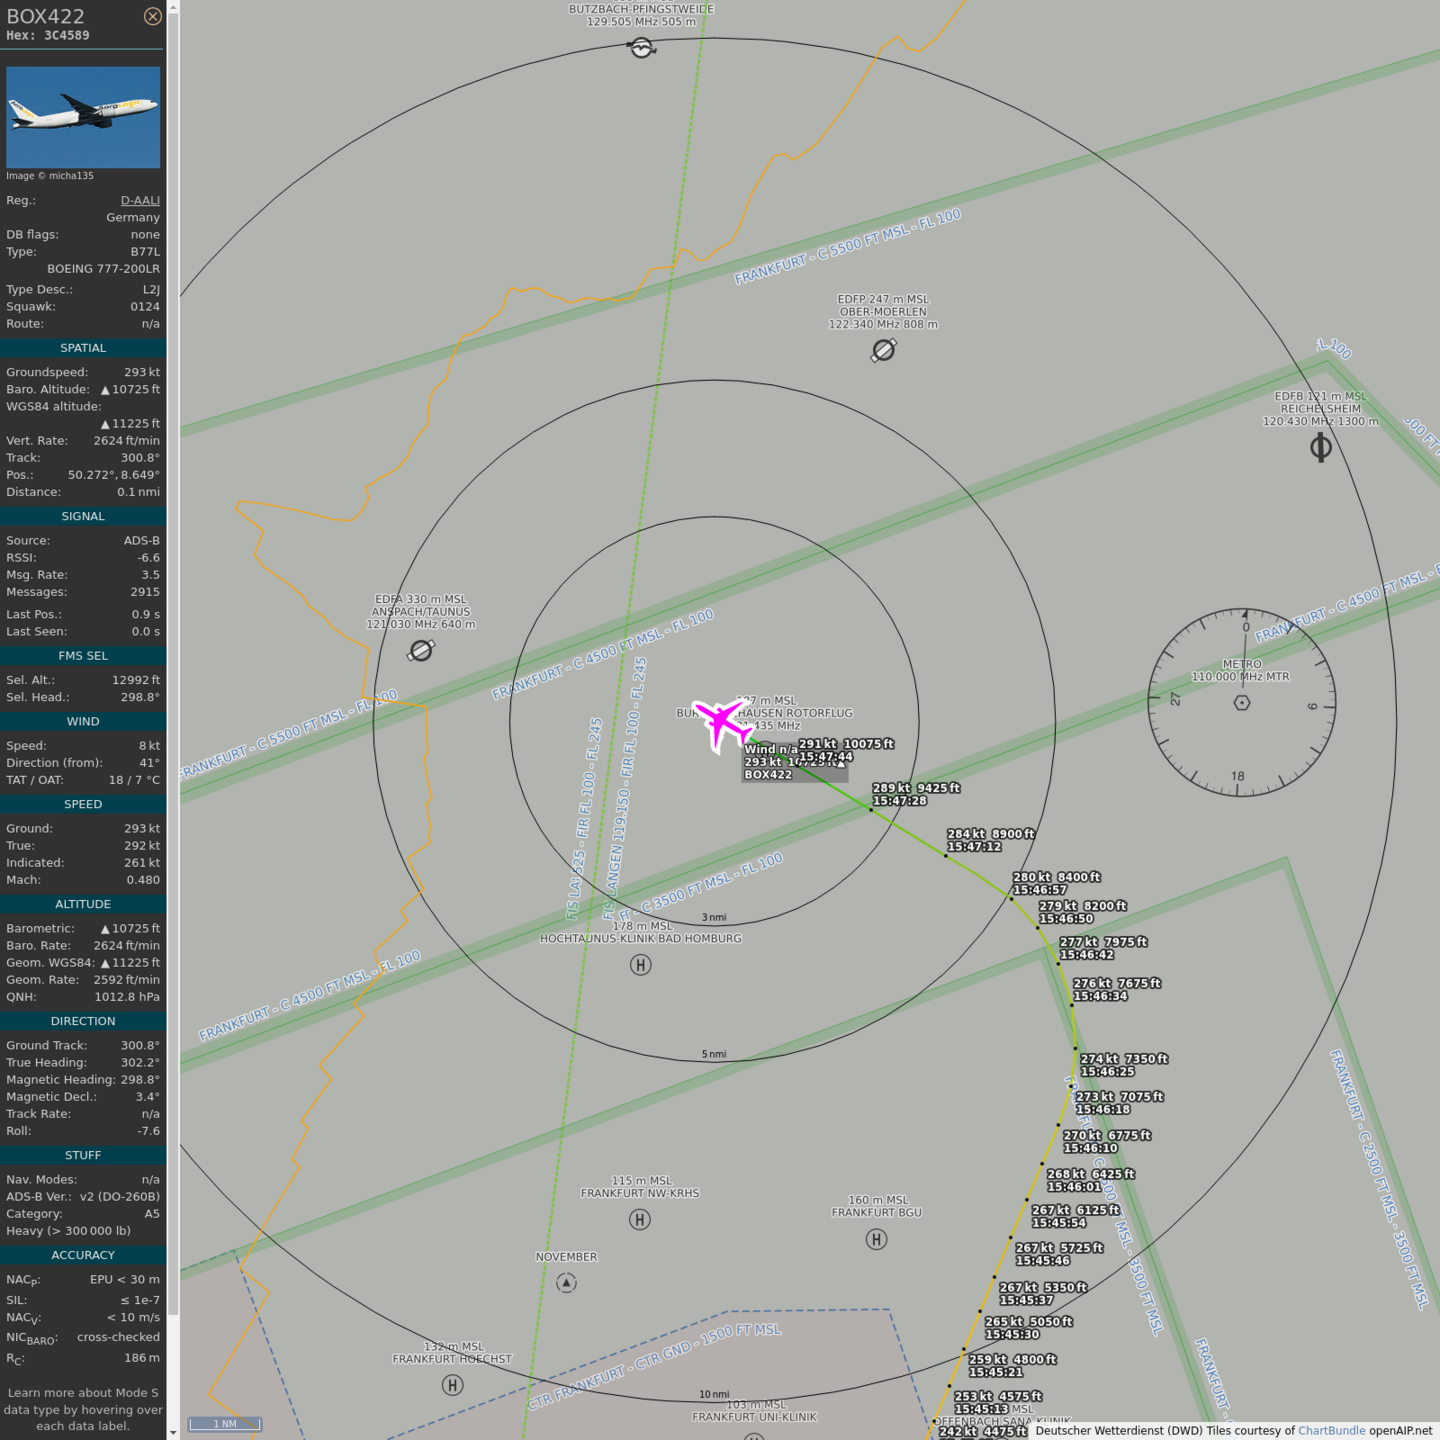Click the sidebar scrollbar down arrow
Screen dimensions: 1440x1440
point(173,1432)
